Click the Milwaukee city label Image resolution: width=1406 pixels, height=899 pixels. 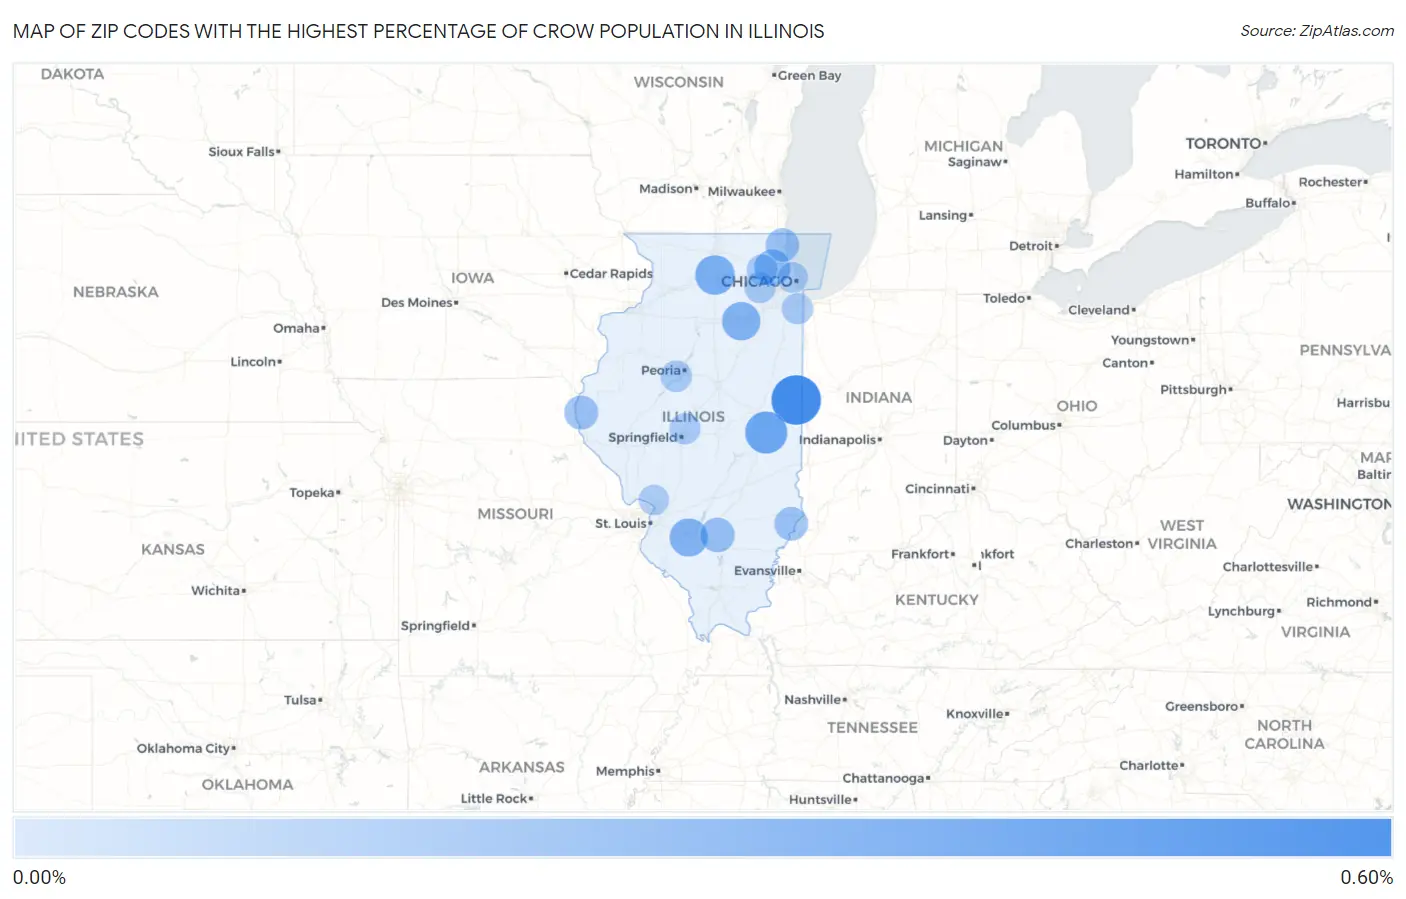tap(743, 191)
